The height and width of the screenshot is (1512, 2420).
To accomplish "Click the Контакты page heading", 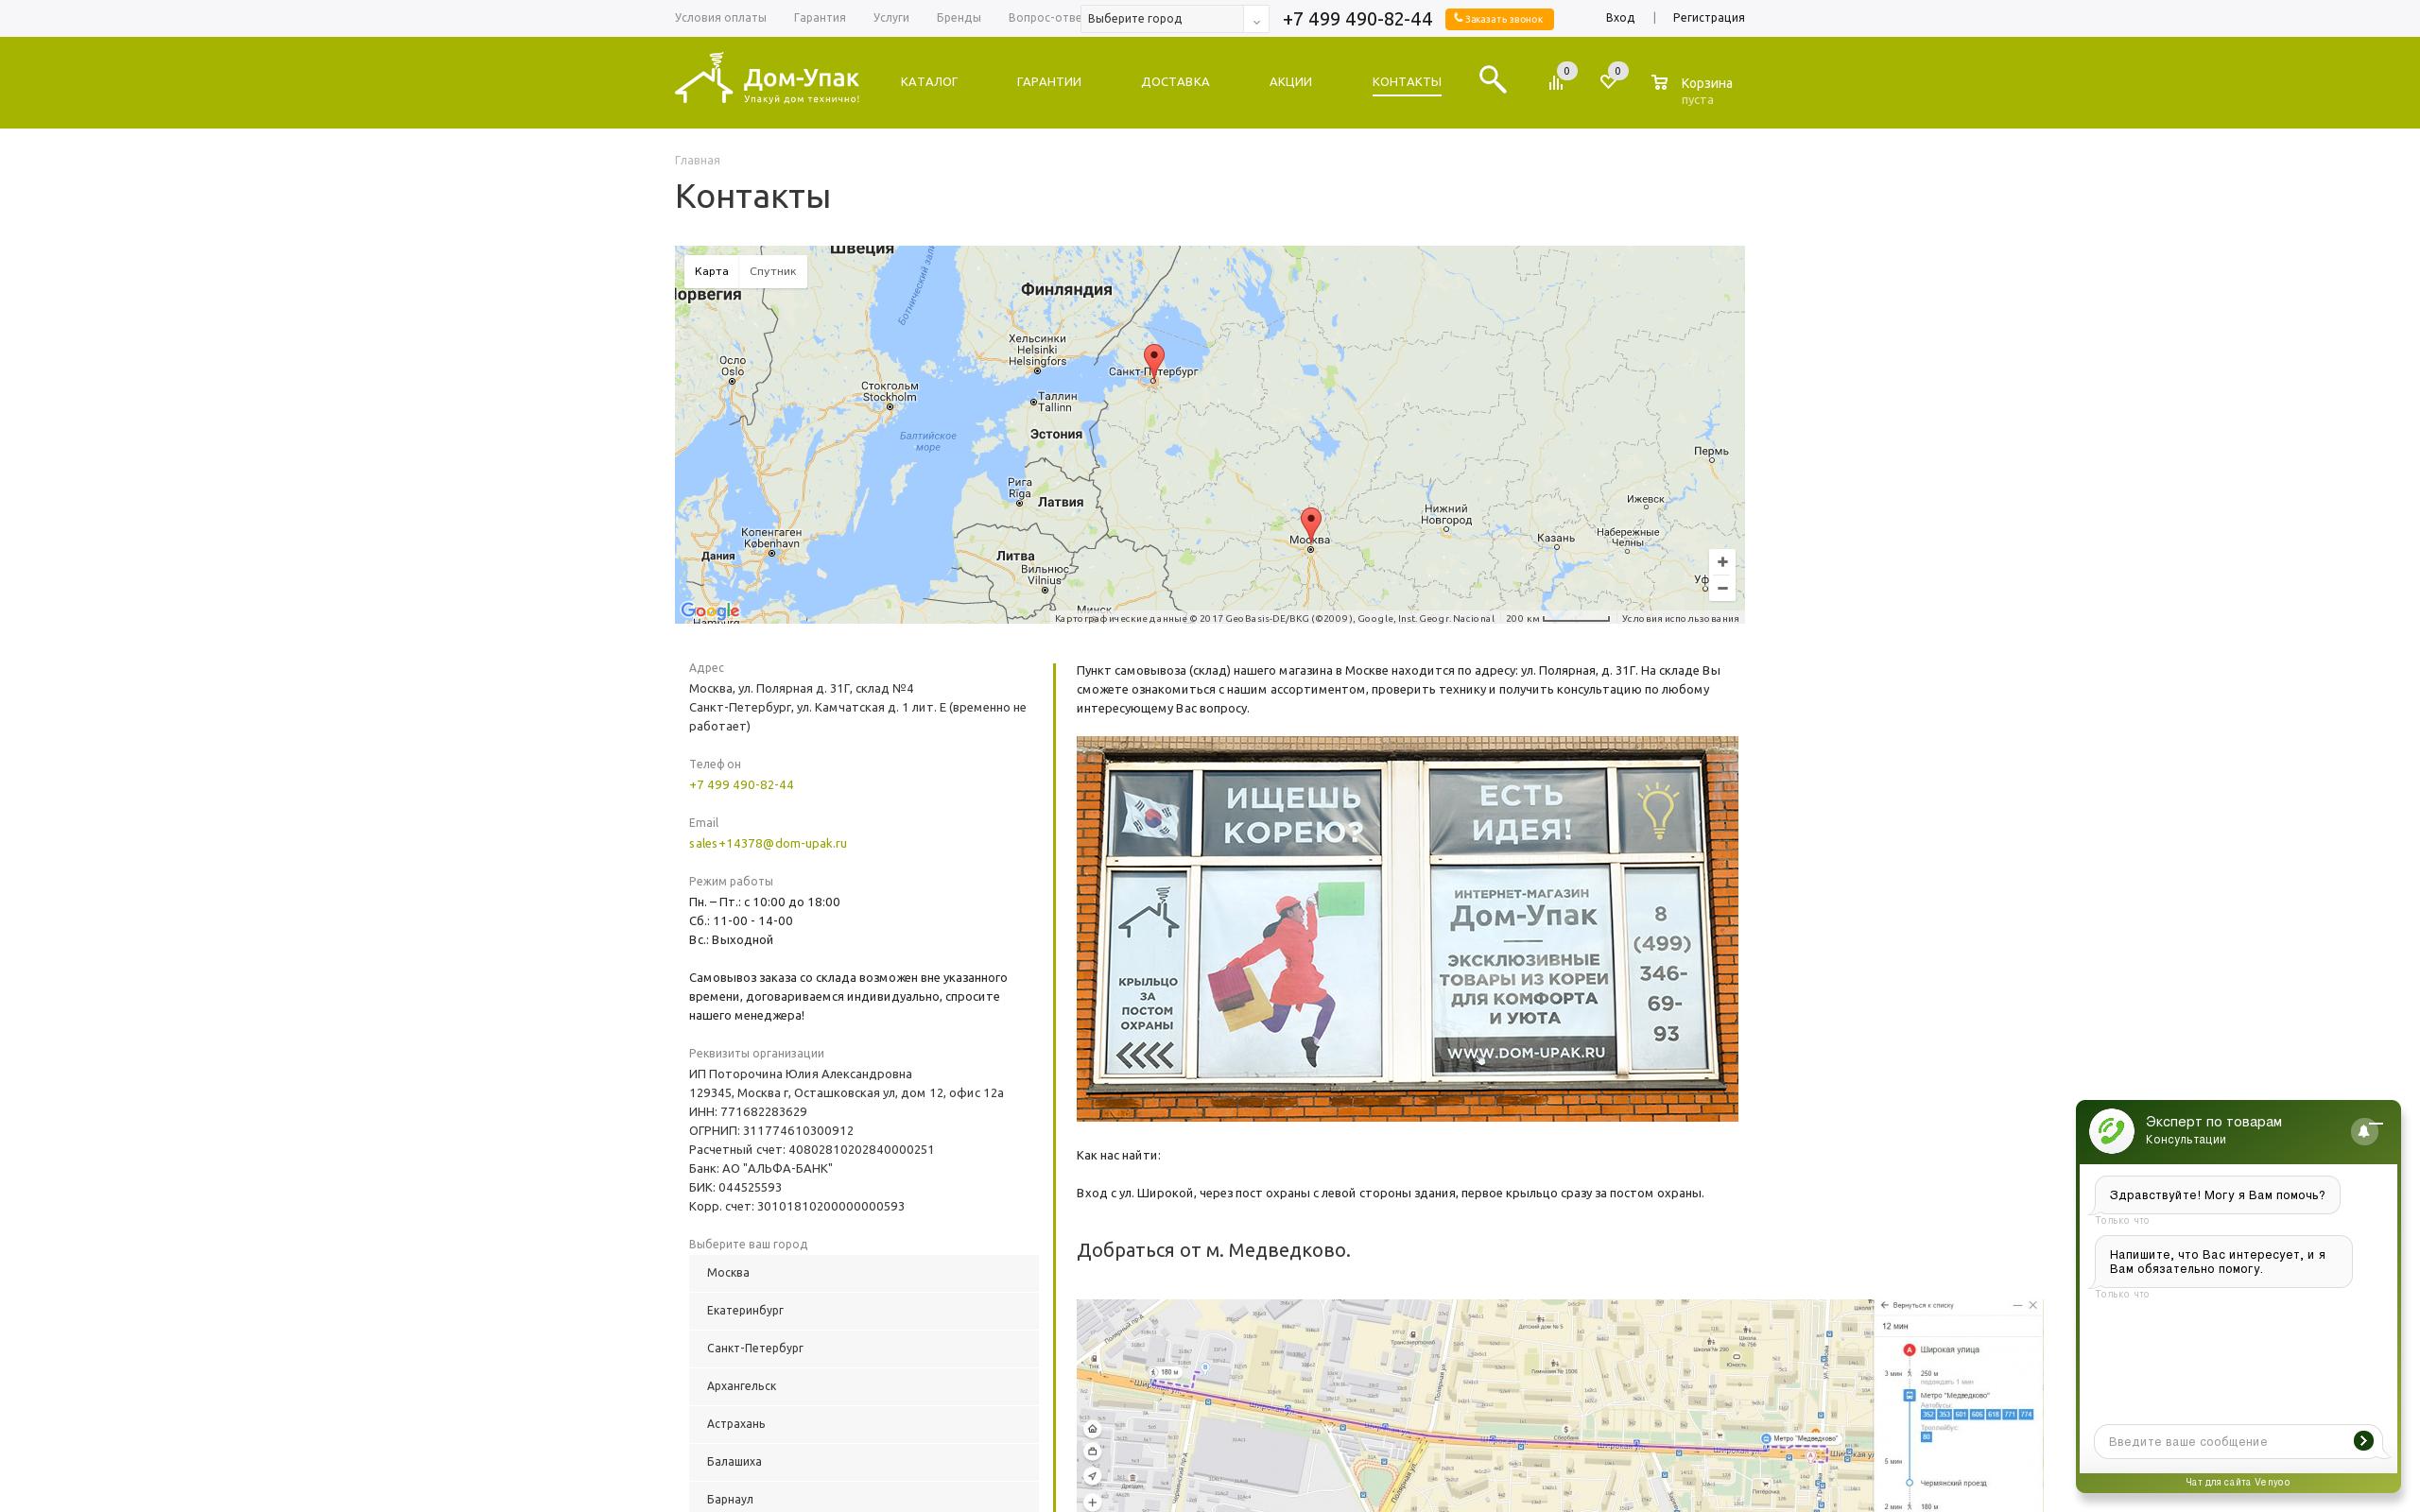I will coord(753,196).
